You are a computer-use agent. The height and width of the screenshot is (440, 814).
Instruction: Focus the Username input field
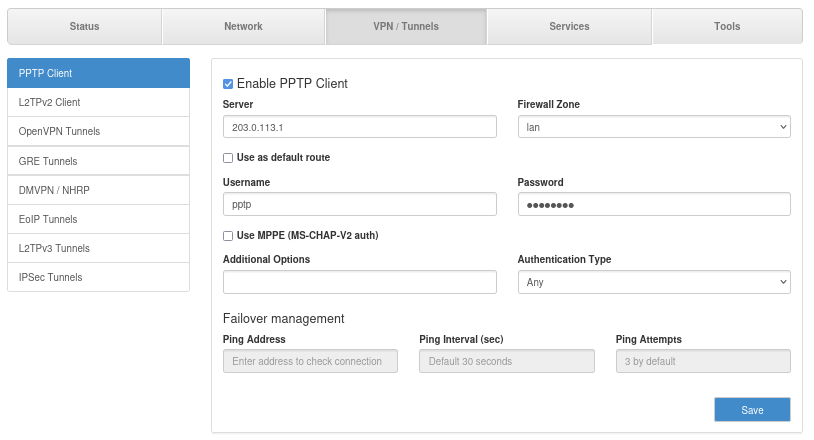359,204
